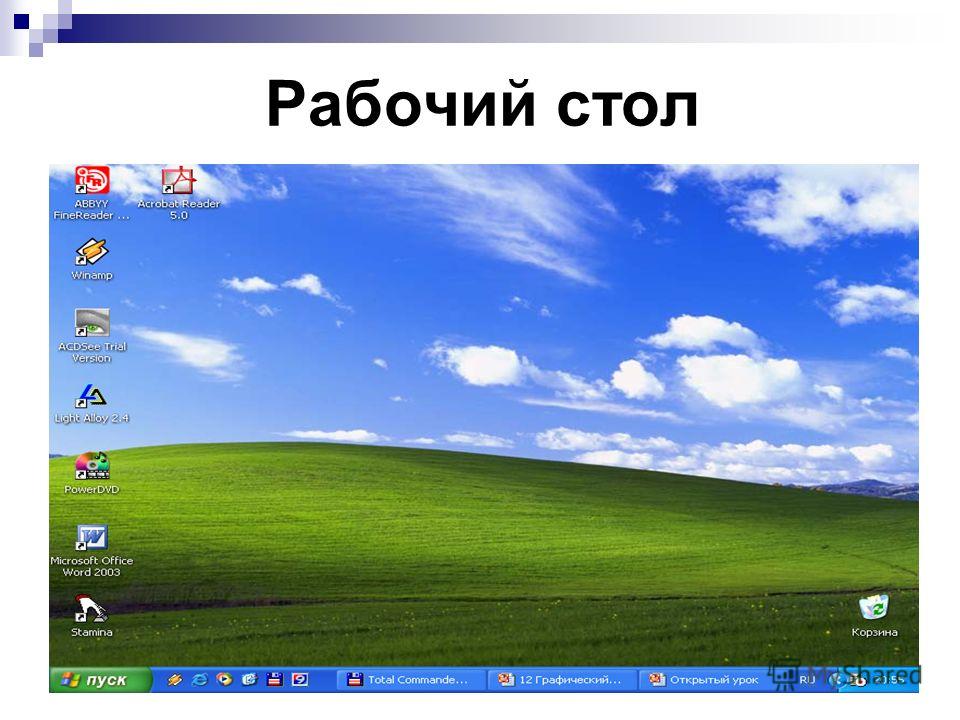The width and height of the screenshot is (960, 720).
Task: Click the Light Alloy 2.4 shortcut
Action: click(92, 404)
